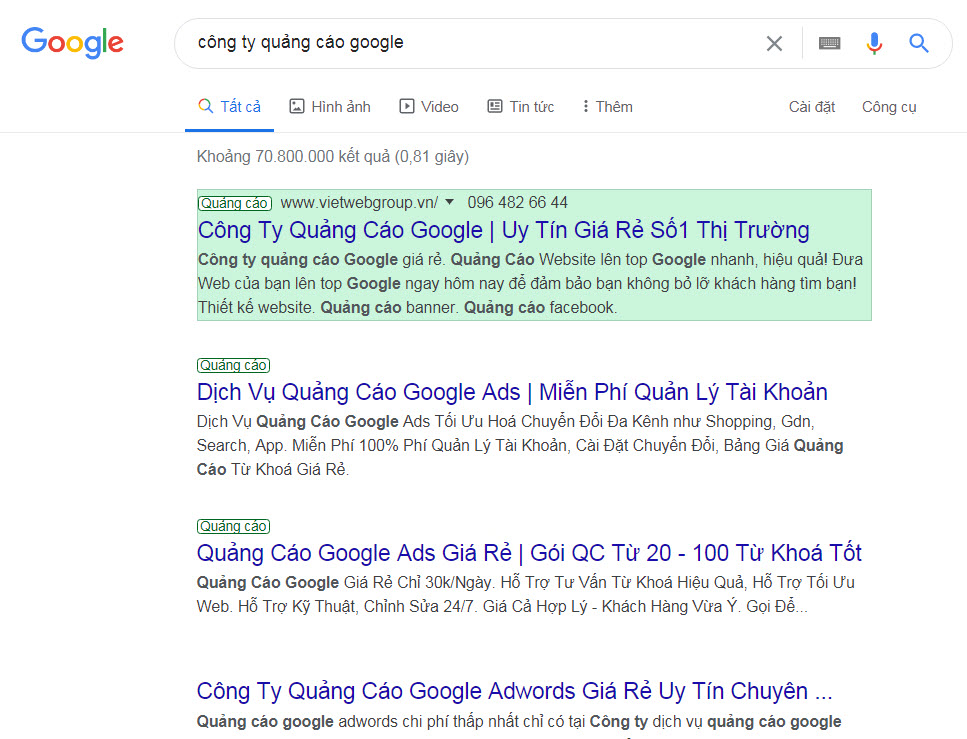Open the Thêm more options menu
The image size is (967, 739).
607,107
